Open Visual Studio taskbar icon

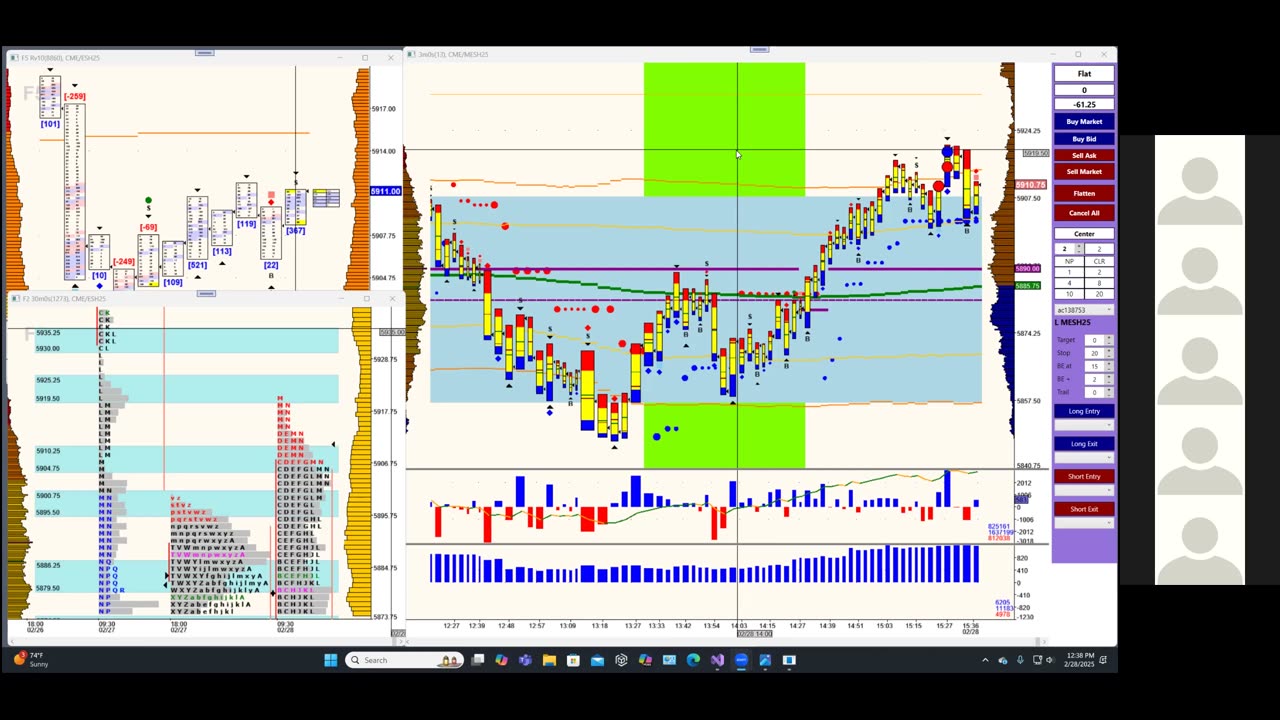click(x=717, y=660)
